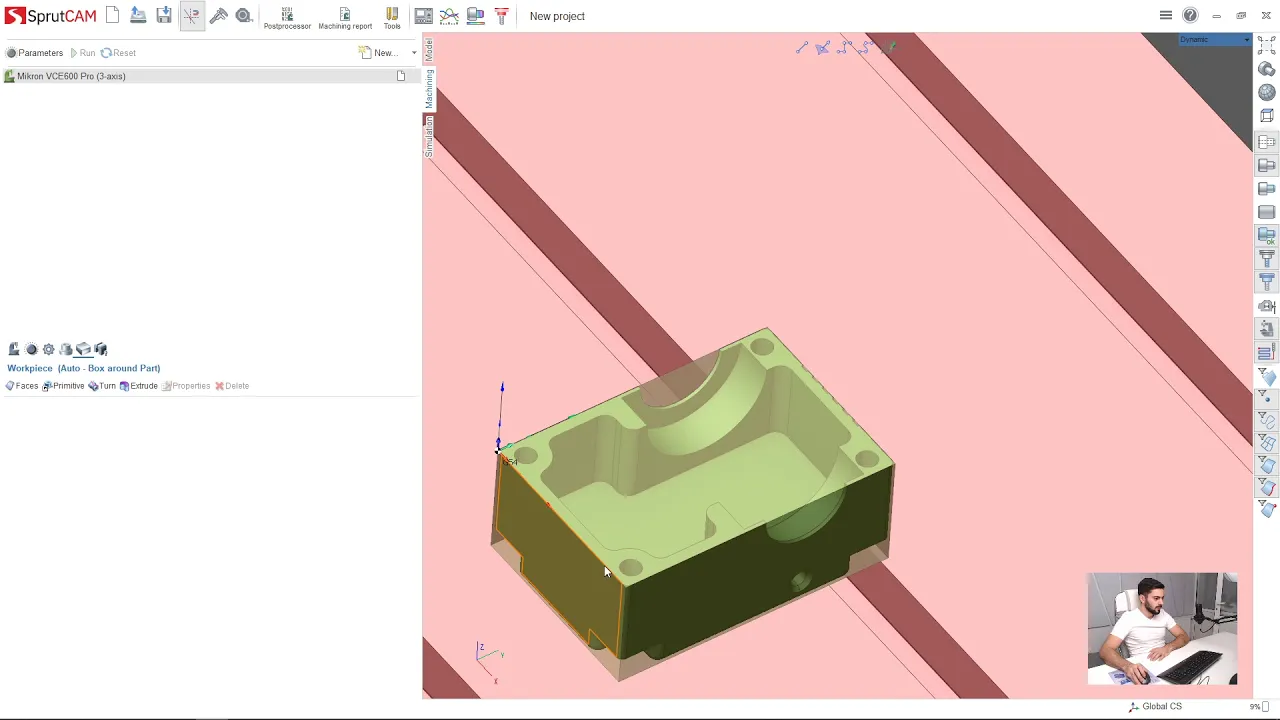The image size is (1280, 720).
Task: Click the red milling tool icon
Action: tap(501, 16)
